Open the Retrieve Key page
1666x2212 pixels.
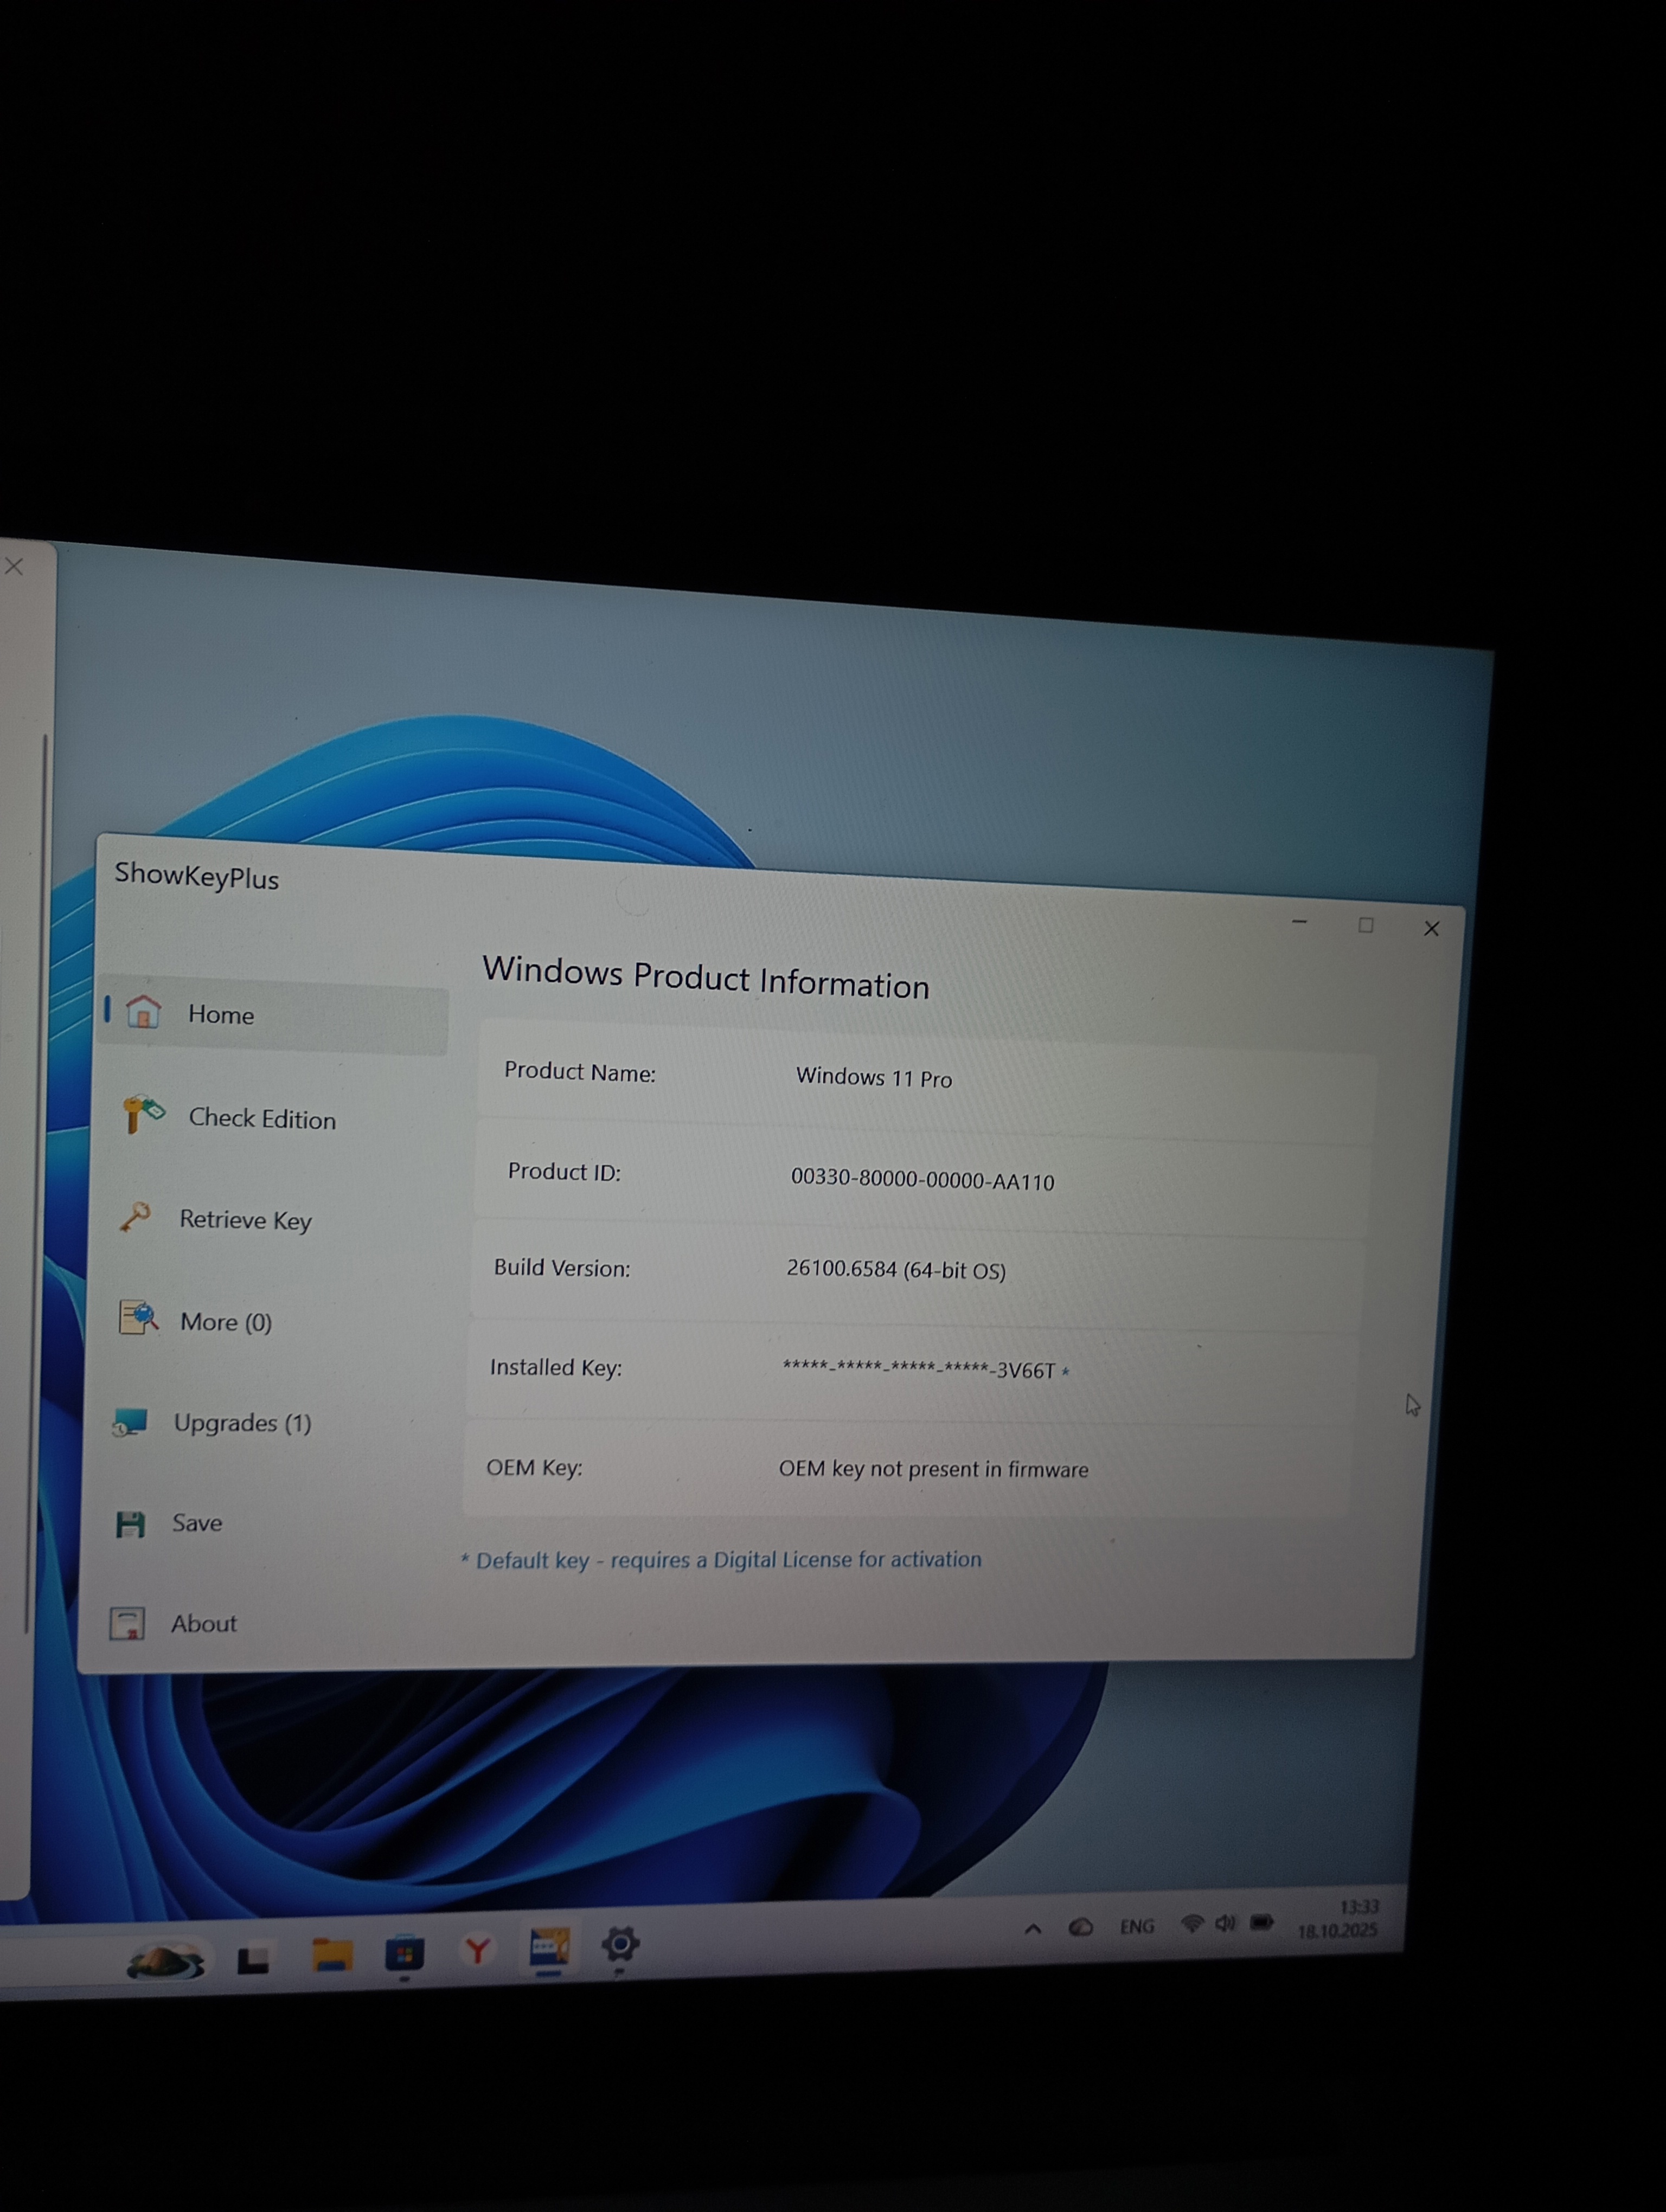point(245,1220)
